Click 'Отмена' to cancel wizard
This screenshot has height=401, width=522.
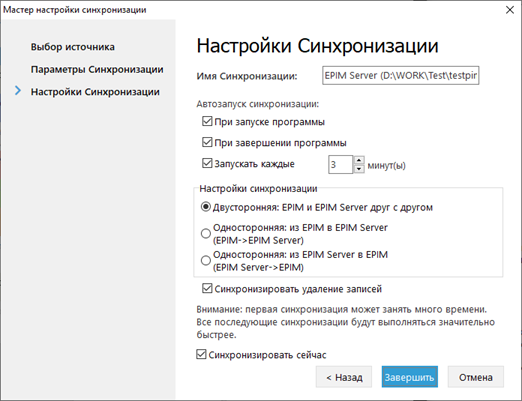pyautogui.click(x=476, y=377)
